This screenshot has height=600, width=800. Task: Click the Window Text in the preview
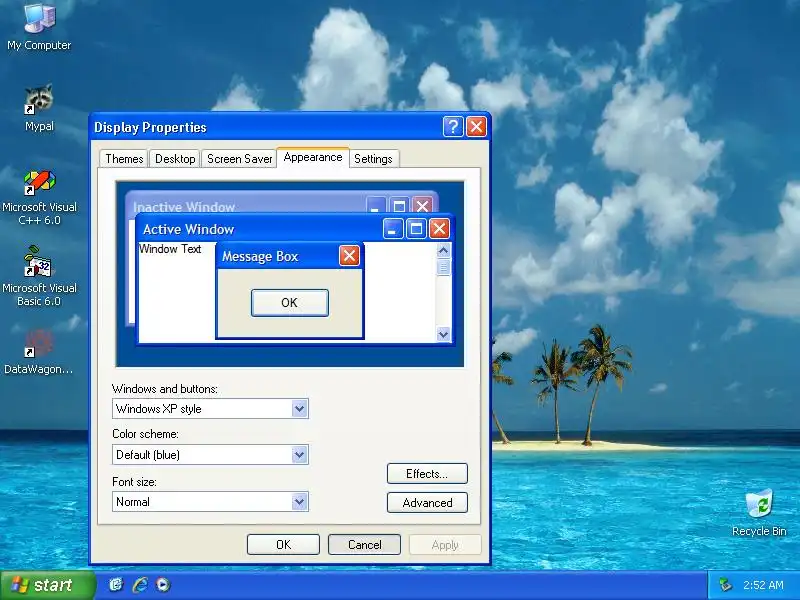(x=170, y=249)
